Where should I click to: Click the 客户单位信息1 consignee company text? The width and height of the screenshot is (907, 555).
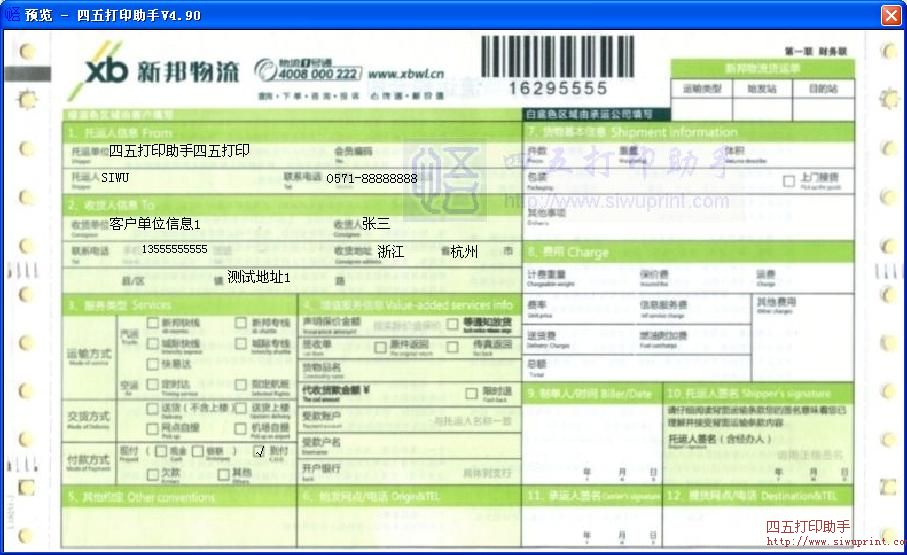pyautogui.click(x=155, y=224)
